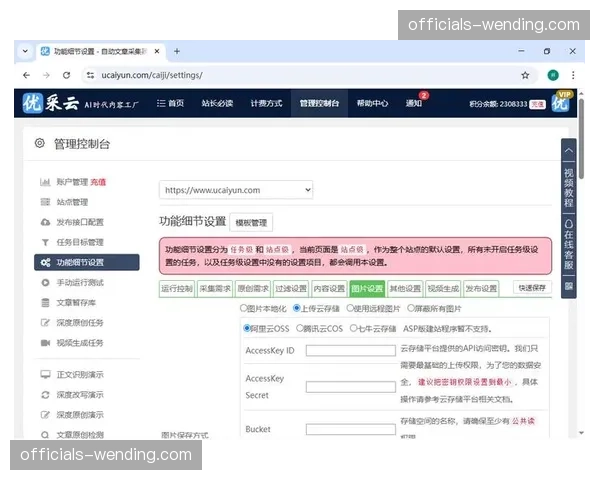Go to 首页 in the top navigation
The width and height of the screenshot is (600, 480).
point(170,103)
